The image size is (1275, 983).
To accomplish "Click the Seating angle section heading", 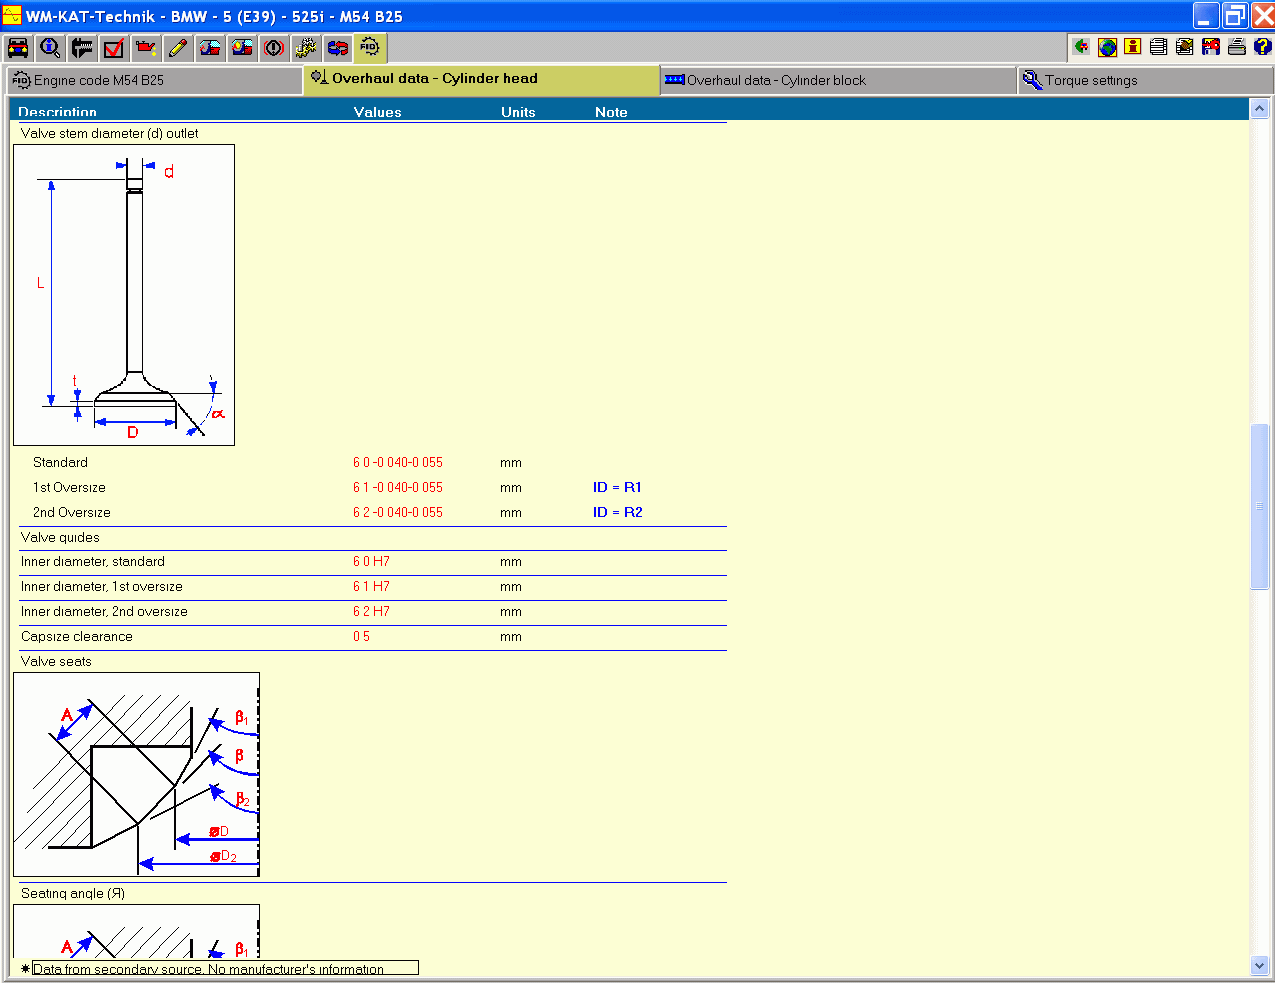I will (72, 893).
